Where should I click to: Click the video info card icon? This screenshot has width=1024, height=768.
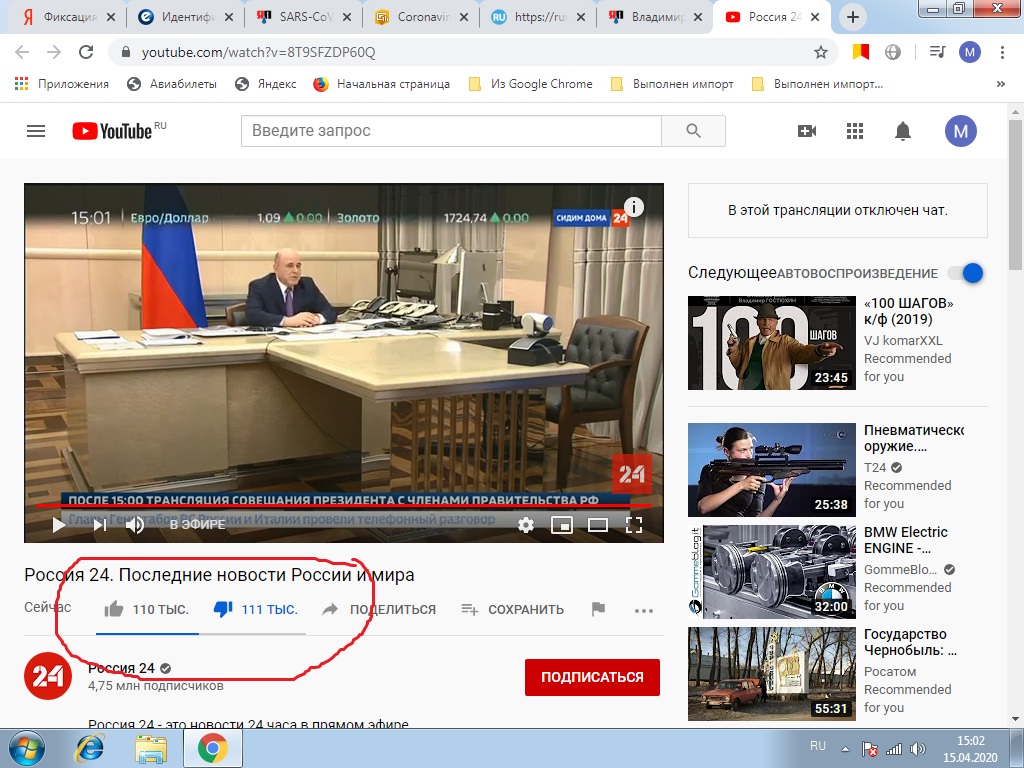click(x=633, y=207)
